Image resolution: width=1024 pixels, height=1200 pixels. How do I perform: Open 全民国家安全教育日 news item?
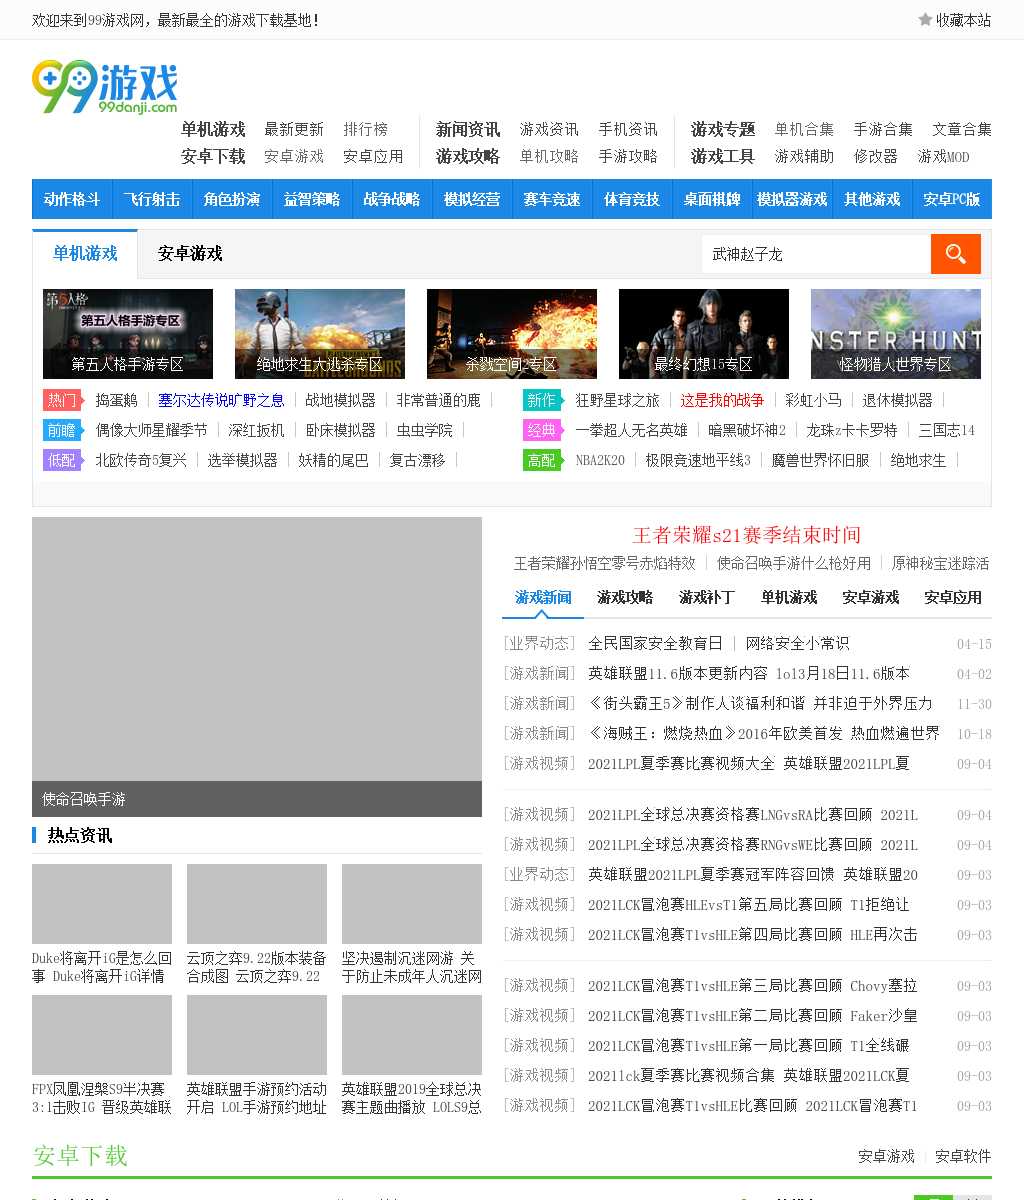(x=655, y=643)
